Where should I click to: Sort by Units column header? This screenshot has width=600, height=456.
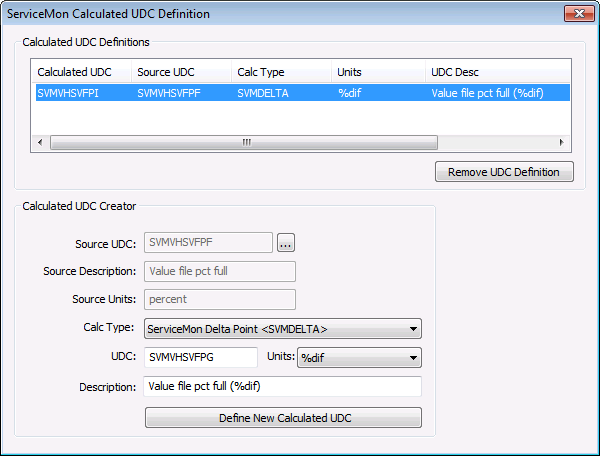tap(378, 72)
